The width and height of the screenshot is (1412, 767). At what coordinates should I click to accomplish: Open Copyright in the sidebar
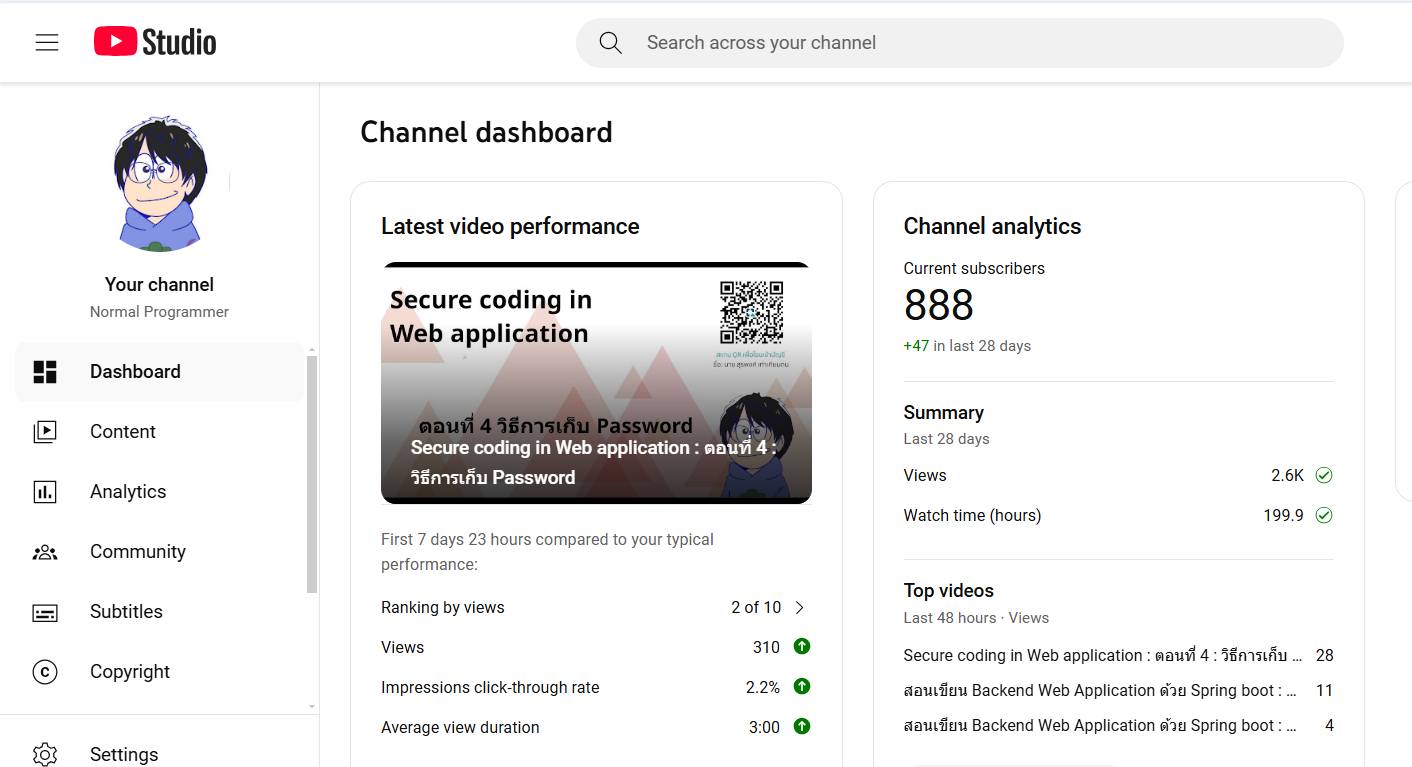pos(160,672)
